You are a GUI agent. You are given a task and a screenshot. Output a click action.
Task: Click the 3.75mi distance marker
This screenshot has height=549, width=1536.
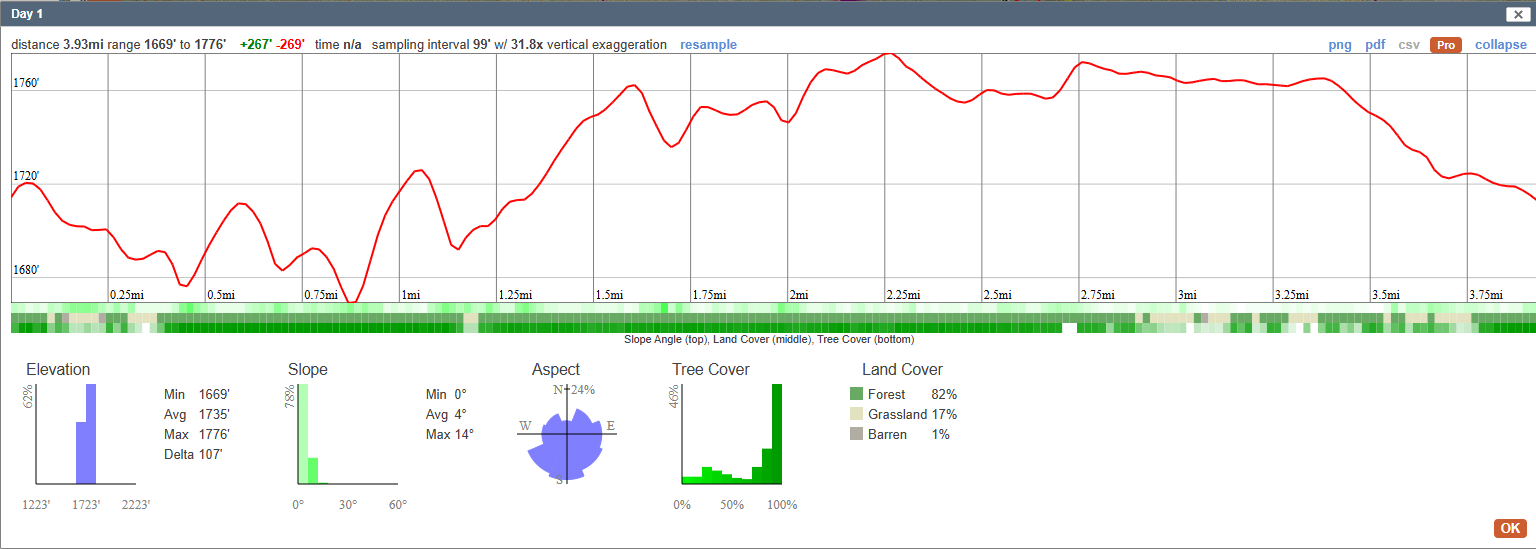pyautogui.click(x=1485, y=295)
